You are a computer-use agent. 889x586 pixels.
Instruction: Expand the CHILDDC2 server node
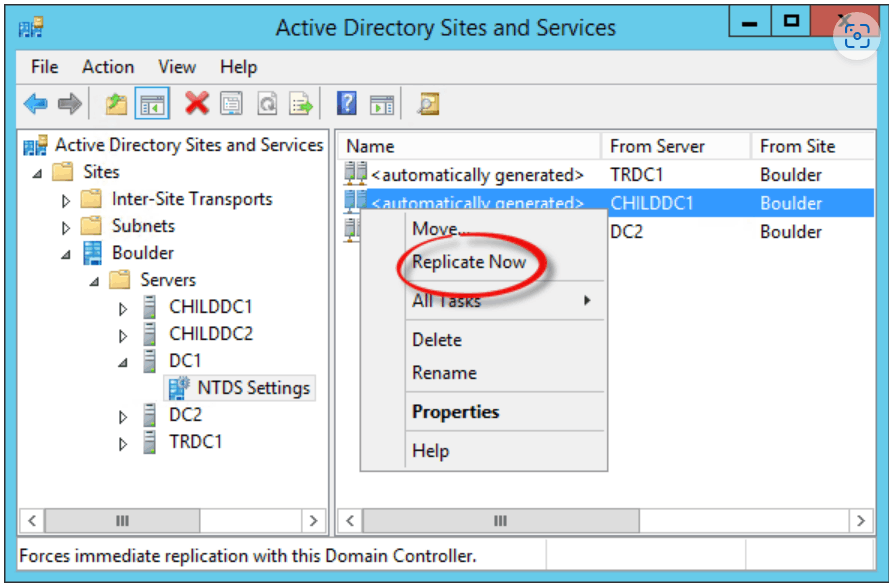[122, 336]
